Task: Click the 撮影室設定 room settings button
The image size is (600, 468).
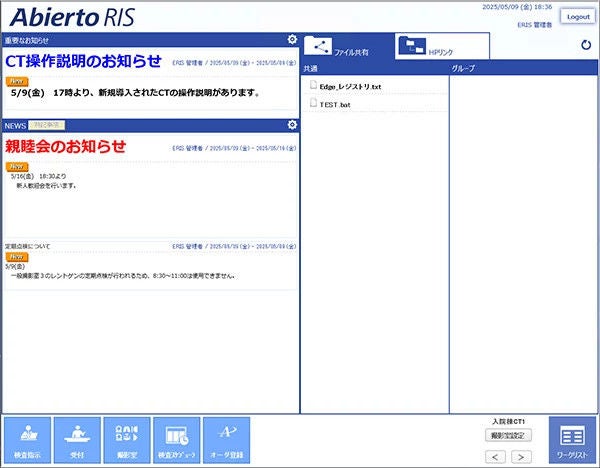Action: click(x=508, y=435)
